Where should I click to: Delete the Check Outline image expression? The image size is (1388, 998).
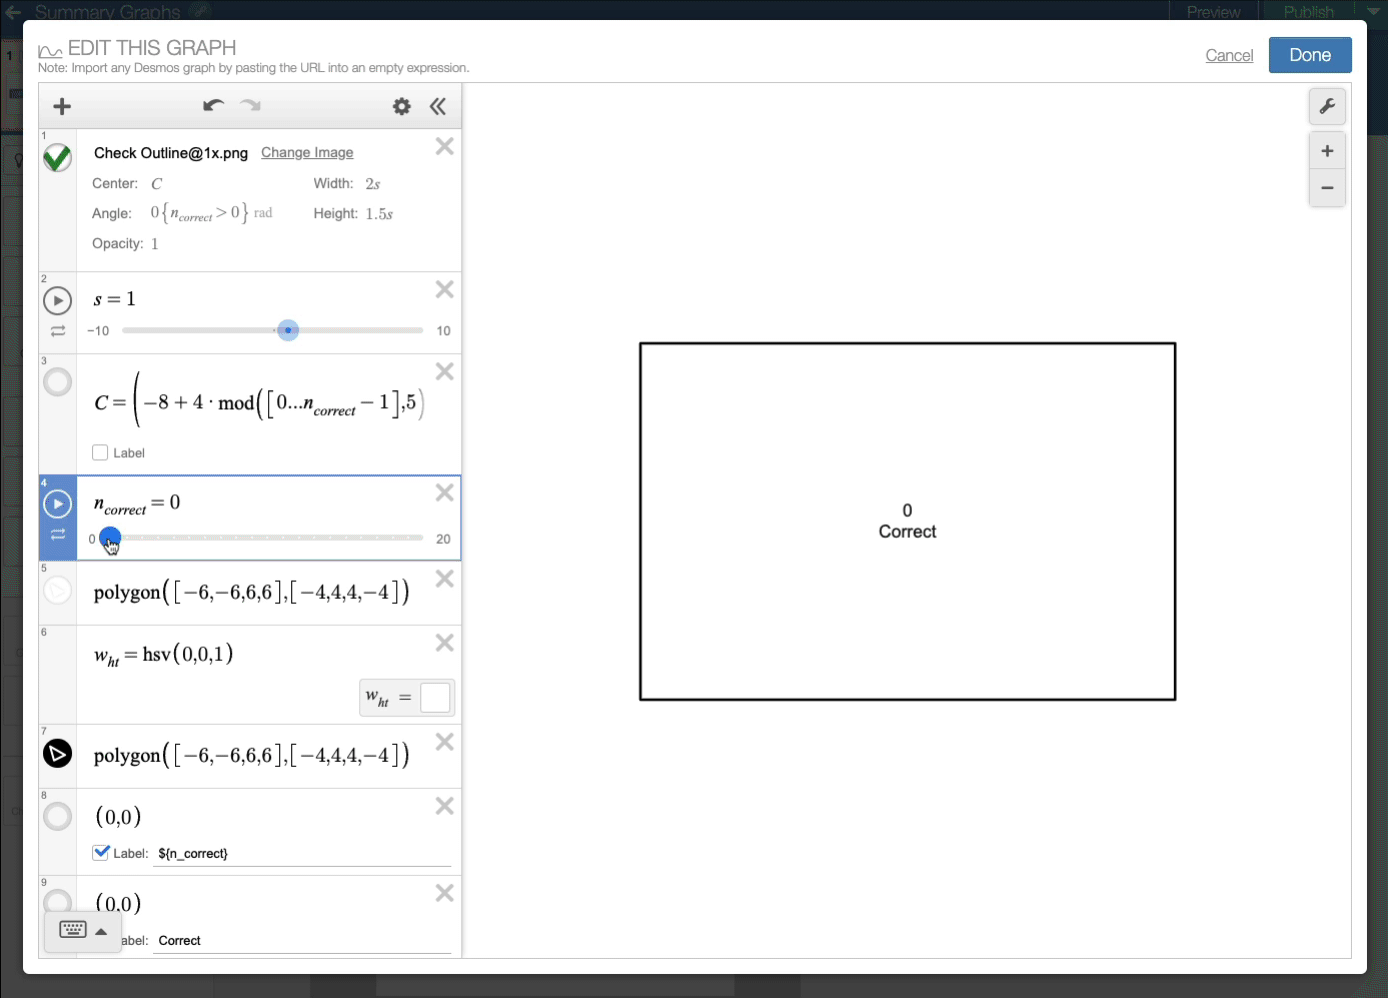coord(445,147)
